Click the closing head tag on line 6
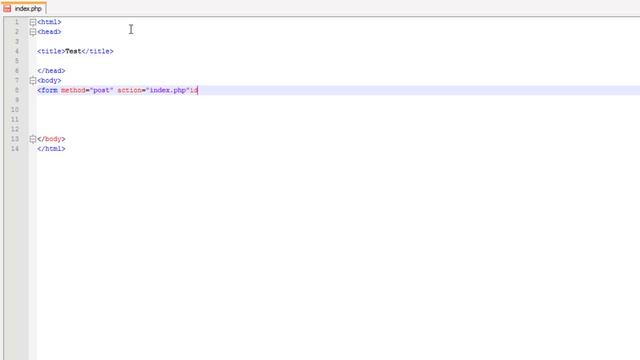The height and width of the screenshot is (360, 640). [51, 71]
